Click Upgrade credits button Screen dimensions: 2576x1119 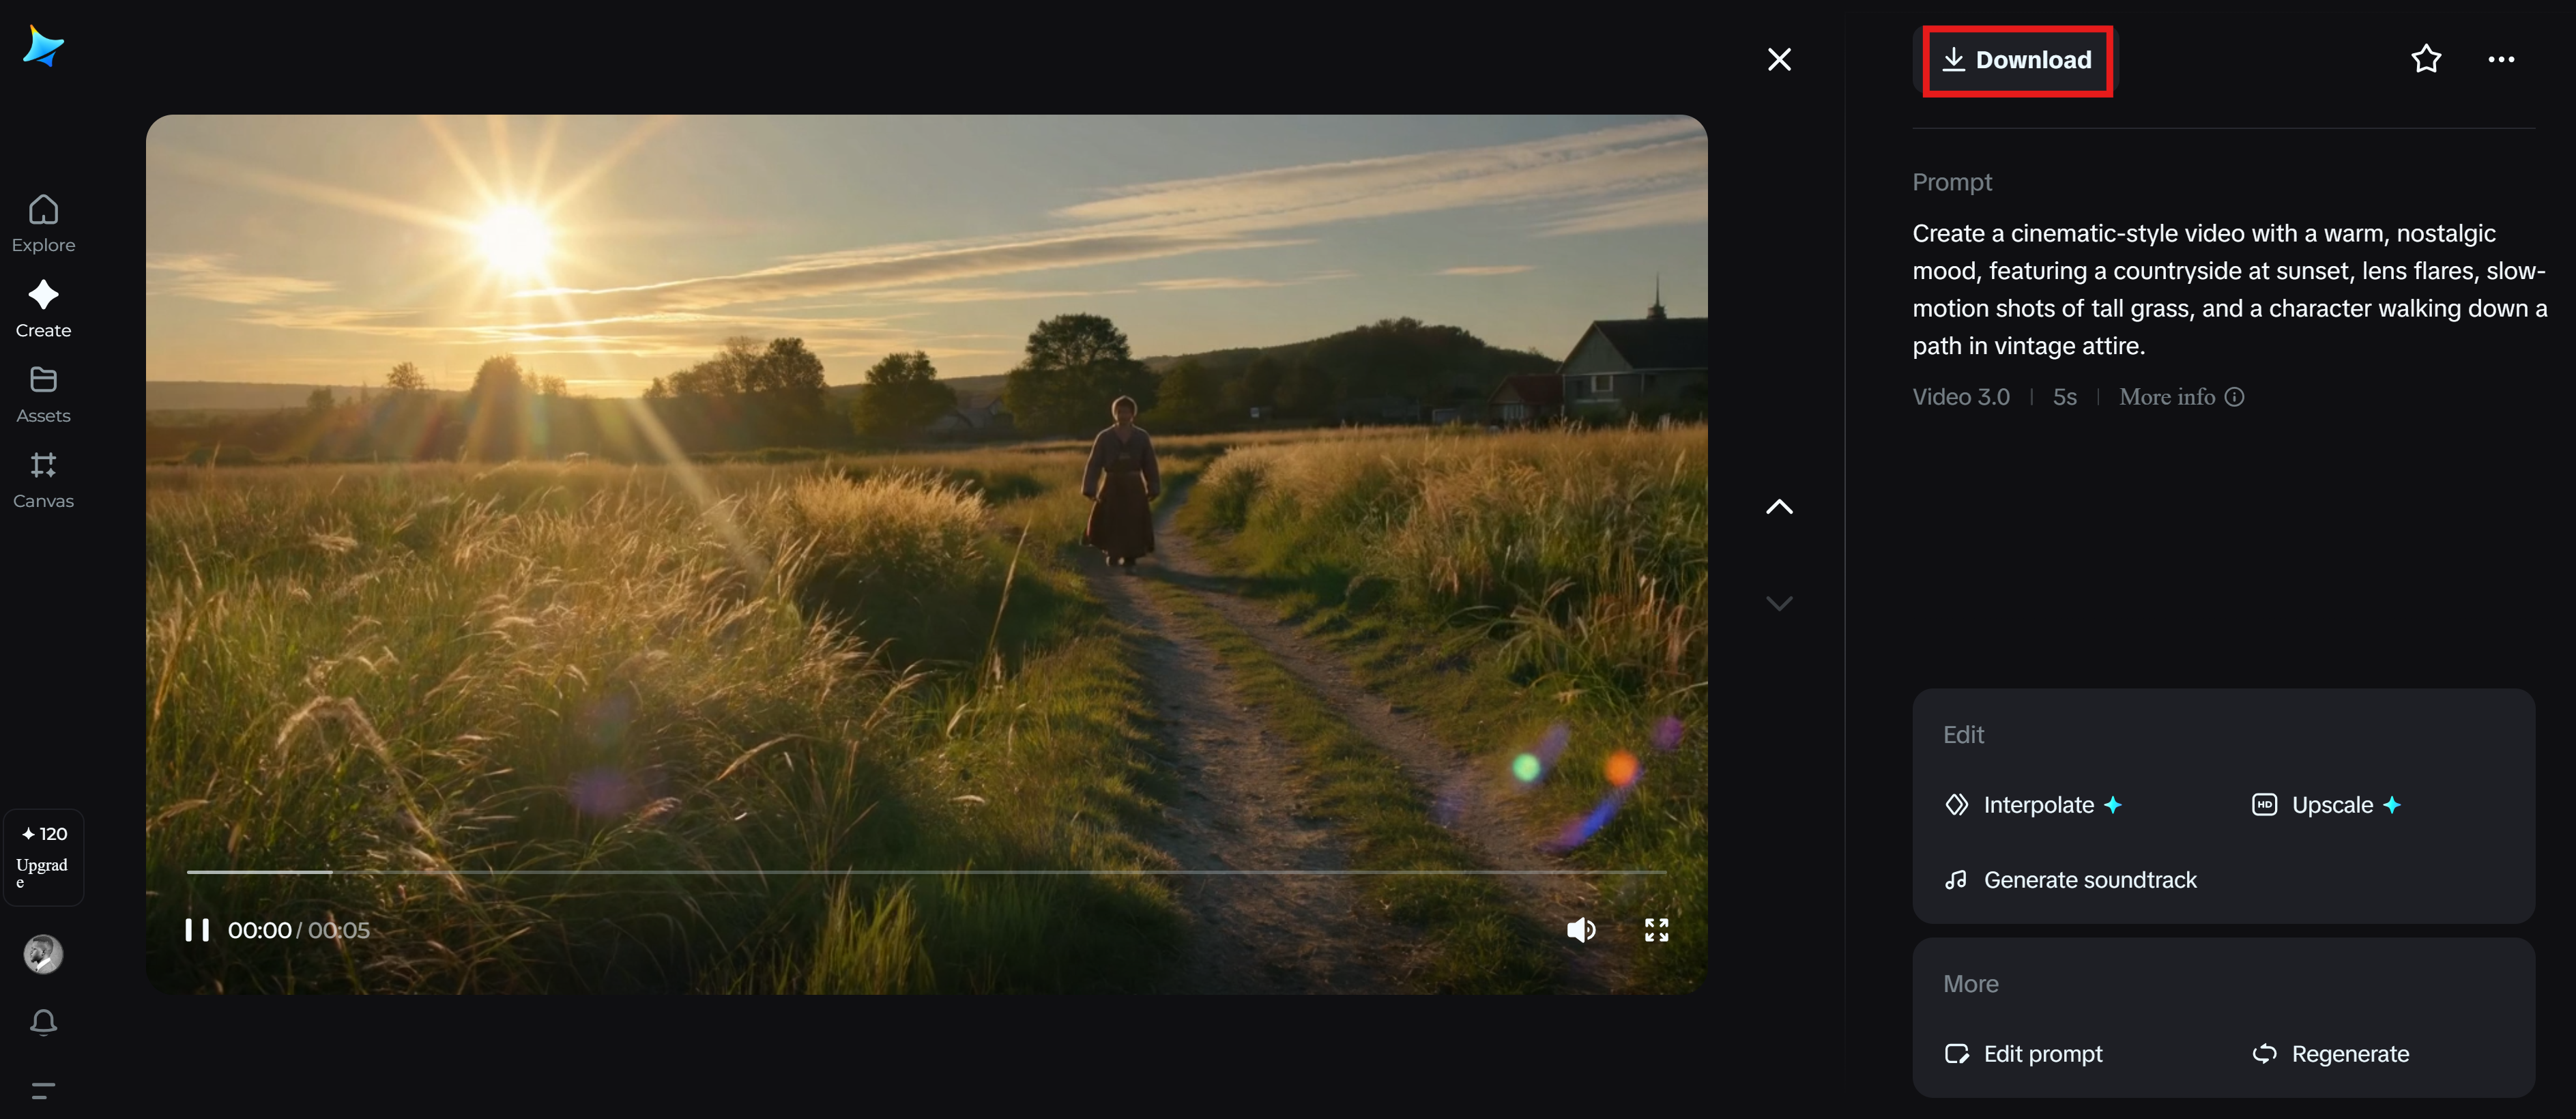point(43,858)
